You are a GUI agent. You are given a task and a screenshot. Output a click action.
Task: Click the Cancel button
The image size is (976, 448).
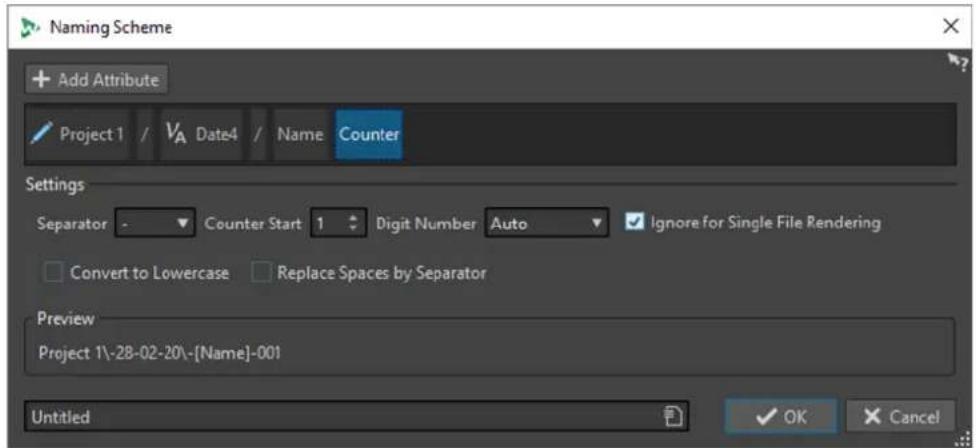coord(900,417)
